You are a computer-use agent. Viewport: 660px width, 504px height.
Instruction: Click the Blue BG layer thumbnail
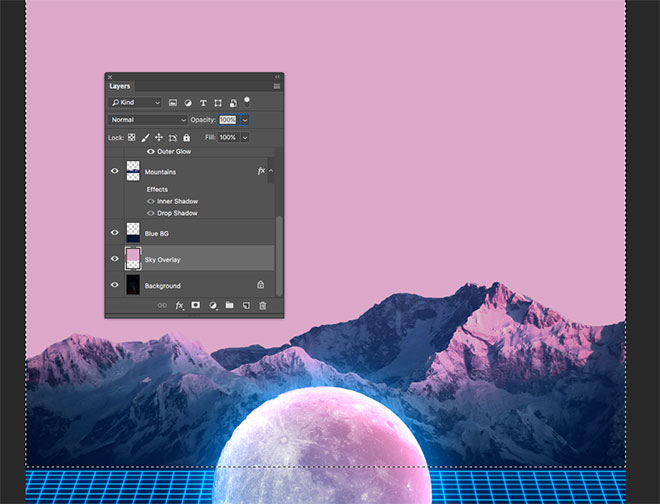pos(133,232)
